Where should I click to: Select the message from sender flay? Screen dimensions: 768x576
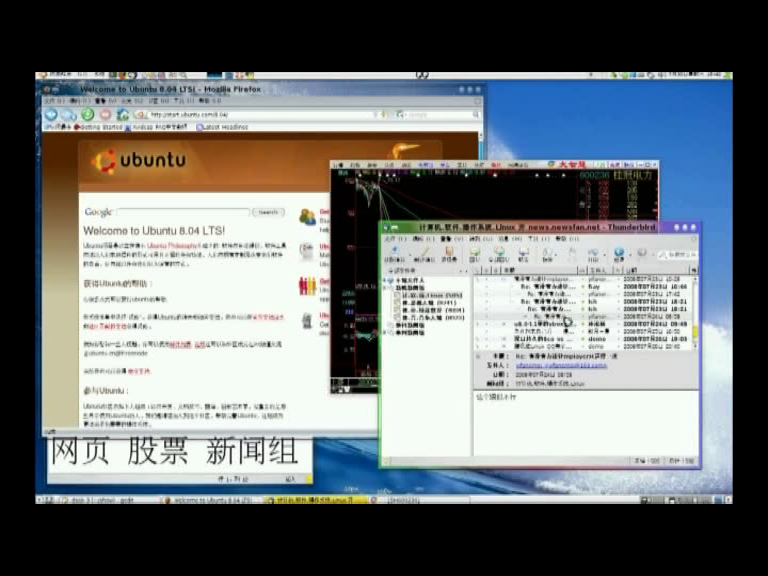[x=585, y=287]
